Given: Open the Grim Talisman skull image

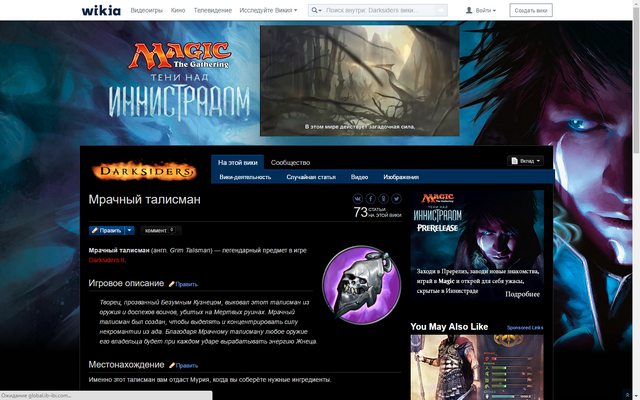Looking at the screenshot, I should tap(361, 285).
